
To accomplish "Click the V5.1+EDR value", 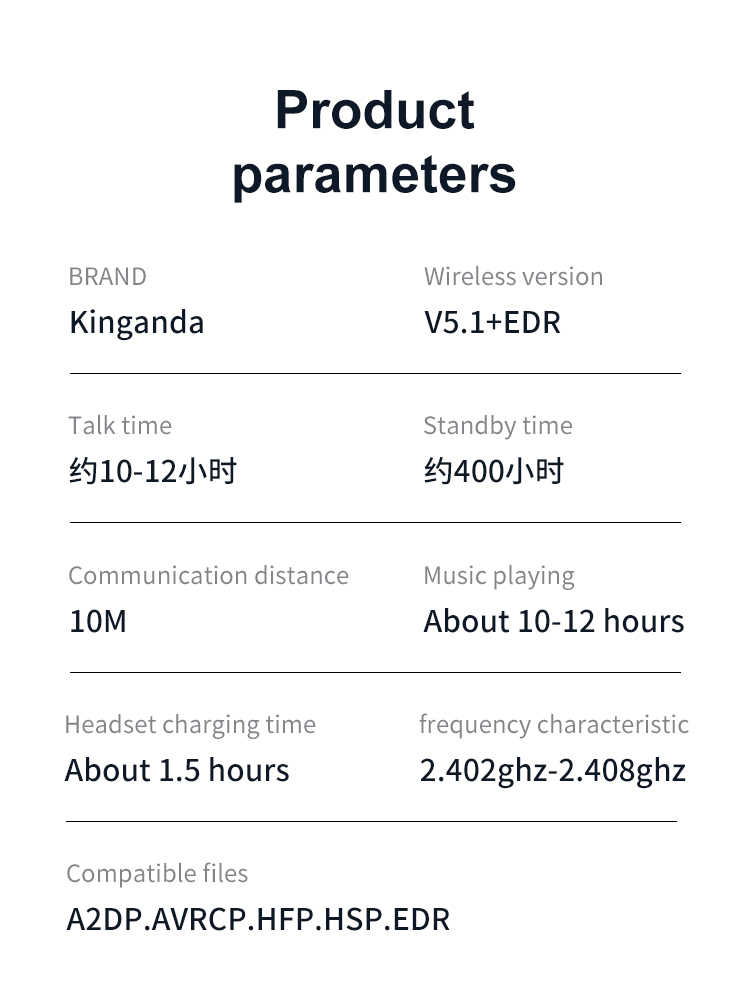I will (492, 323).
